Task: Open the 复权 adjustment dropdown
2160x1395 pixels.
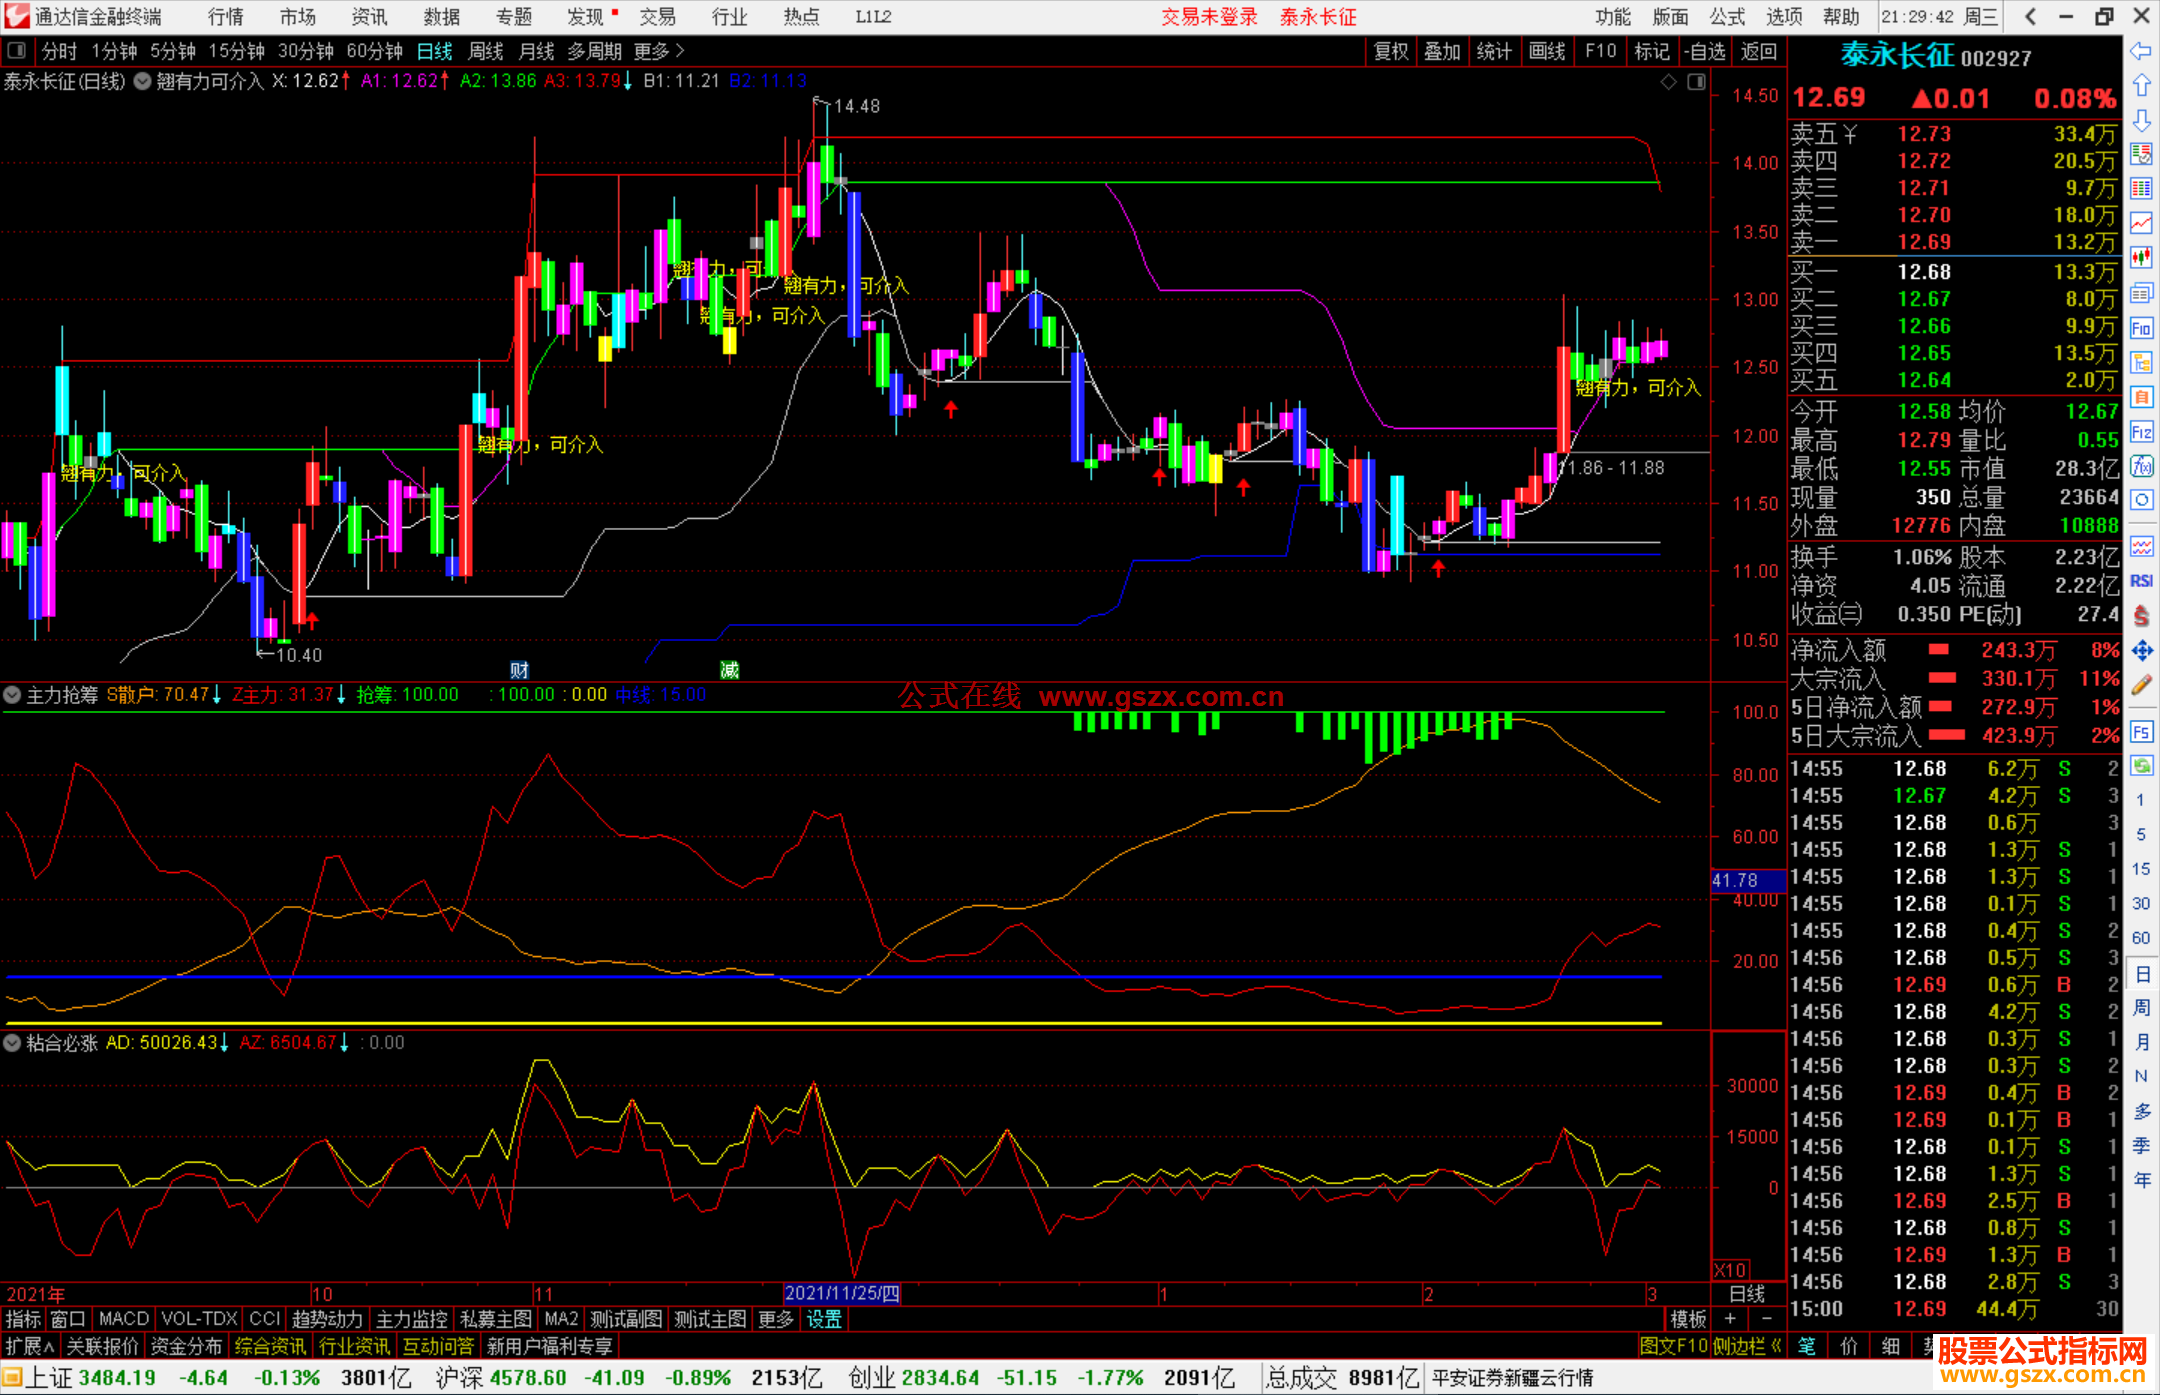Action: tap(1391, 51)
